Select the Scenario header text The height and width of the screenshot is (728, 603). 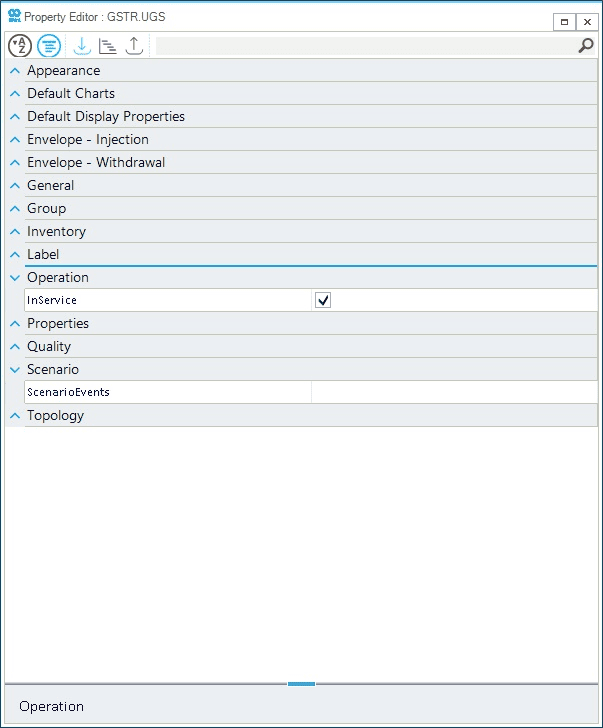pyautogui.click(x=53, y=369)
